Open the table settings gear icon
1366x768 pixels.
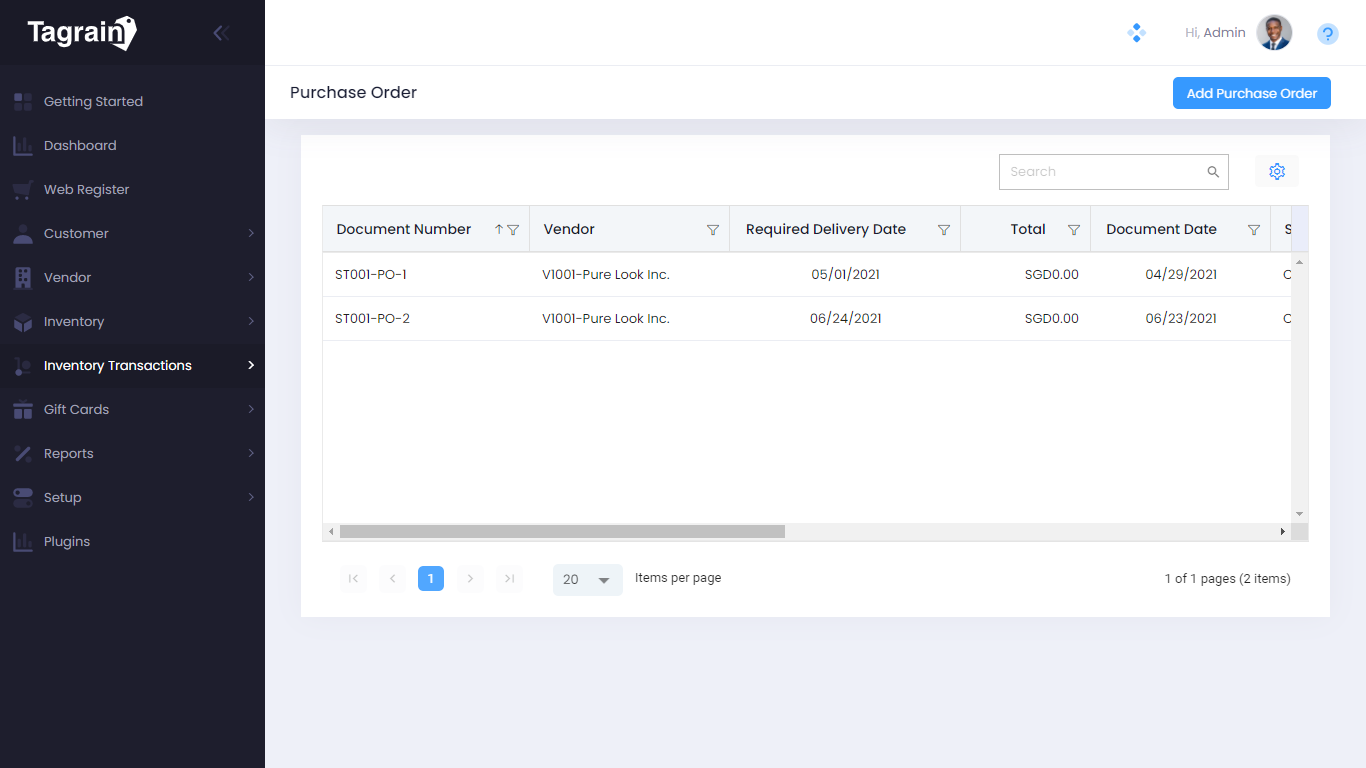tap(1276, 171)
